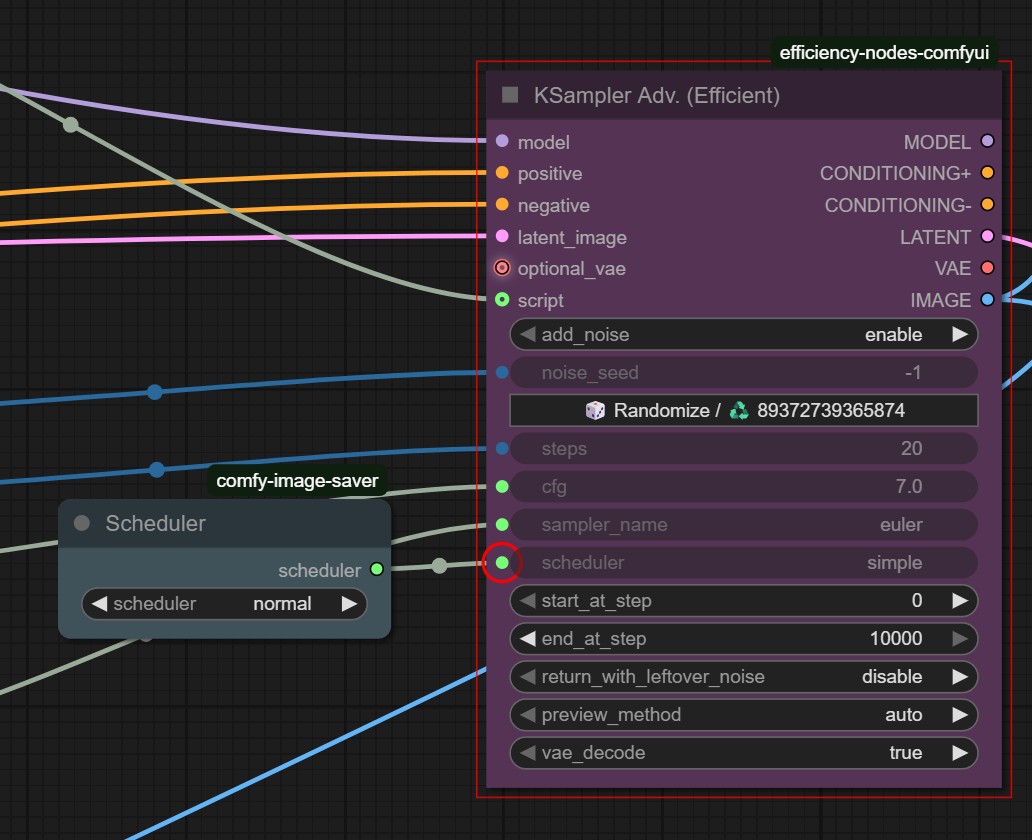Click the comfy-image-saver badge
This screenshot has height=840, width=1032.
(x=297, y=481)
